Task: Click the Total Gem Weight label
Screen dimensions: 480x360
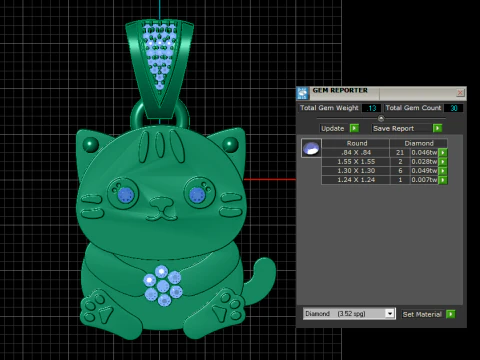Action: 329,108
